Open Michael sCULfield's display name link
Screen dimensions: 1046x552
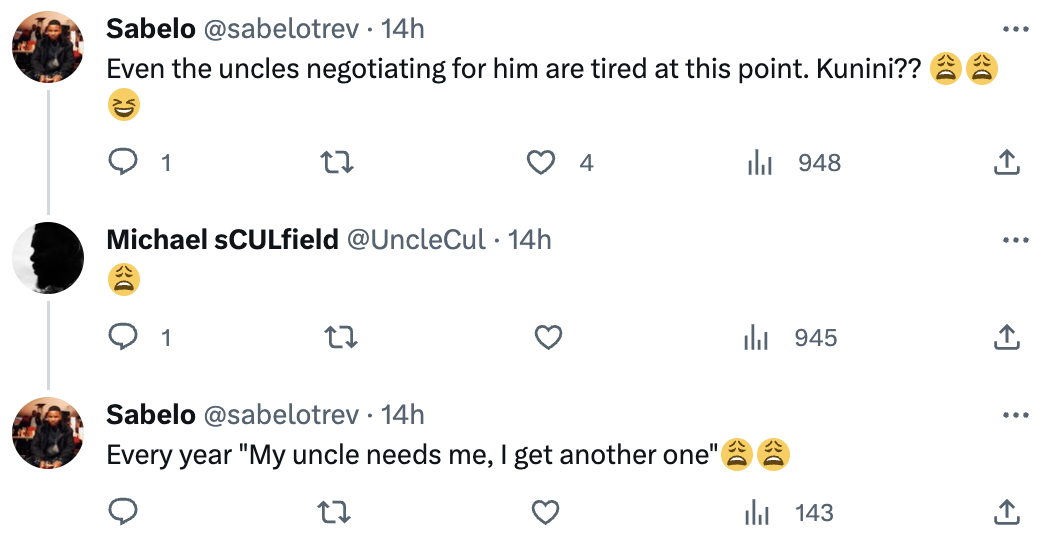pyautogui.click(x=222, y=240)
